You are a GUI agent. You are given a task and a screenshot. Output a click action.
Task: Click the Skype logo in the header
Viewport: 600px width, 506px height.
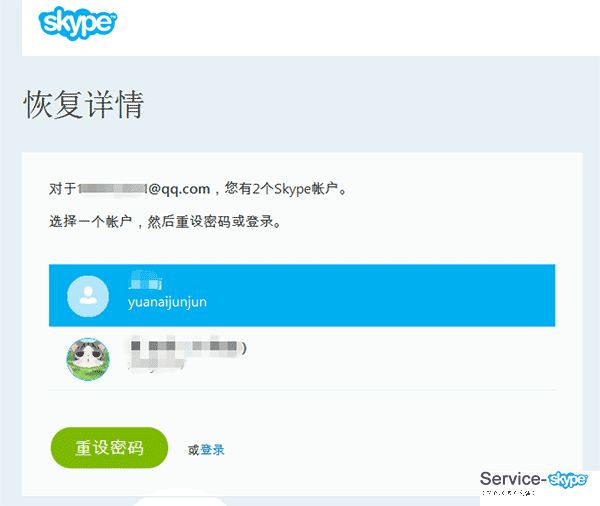point(79,23)
